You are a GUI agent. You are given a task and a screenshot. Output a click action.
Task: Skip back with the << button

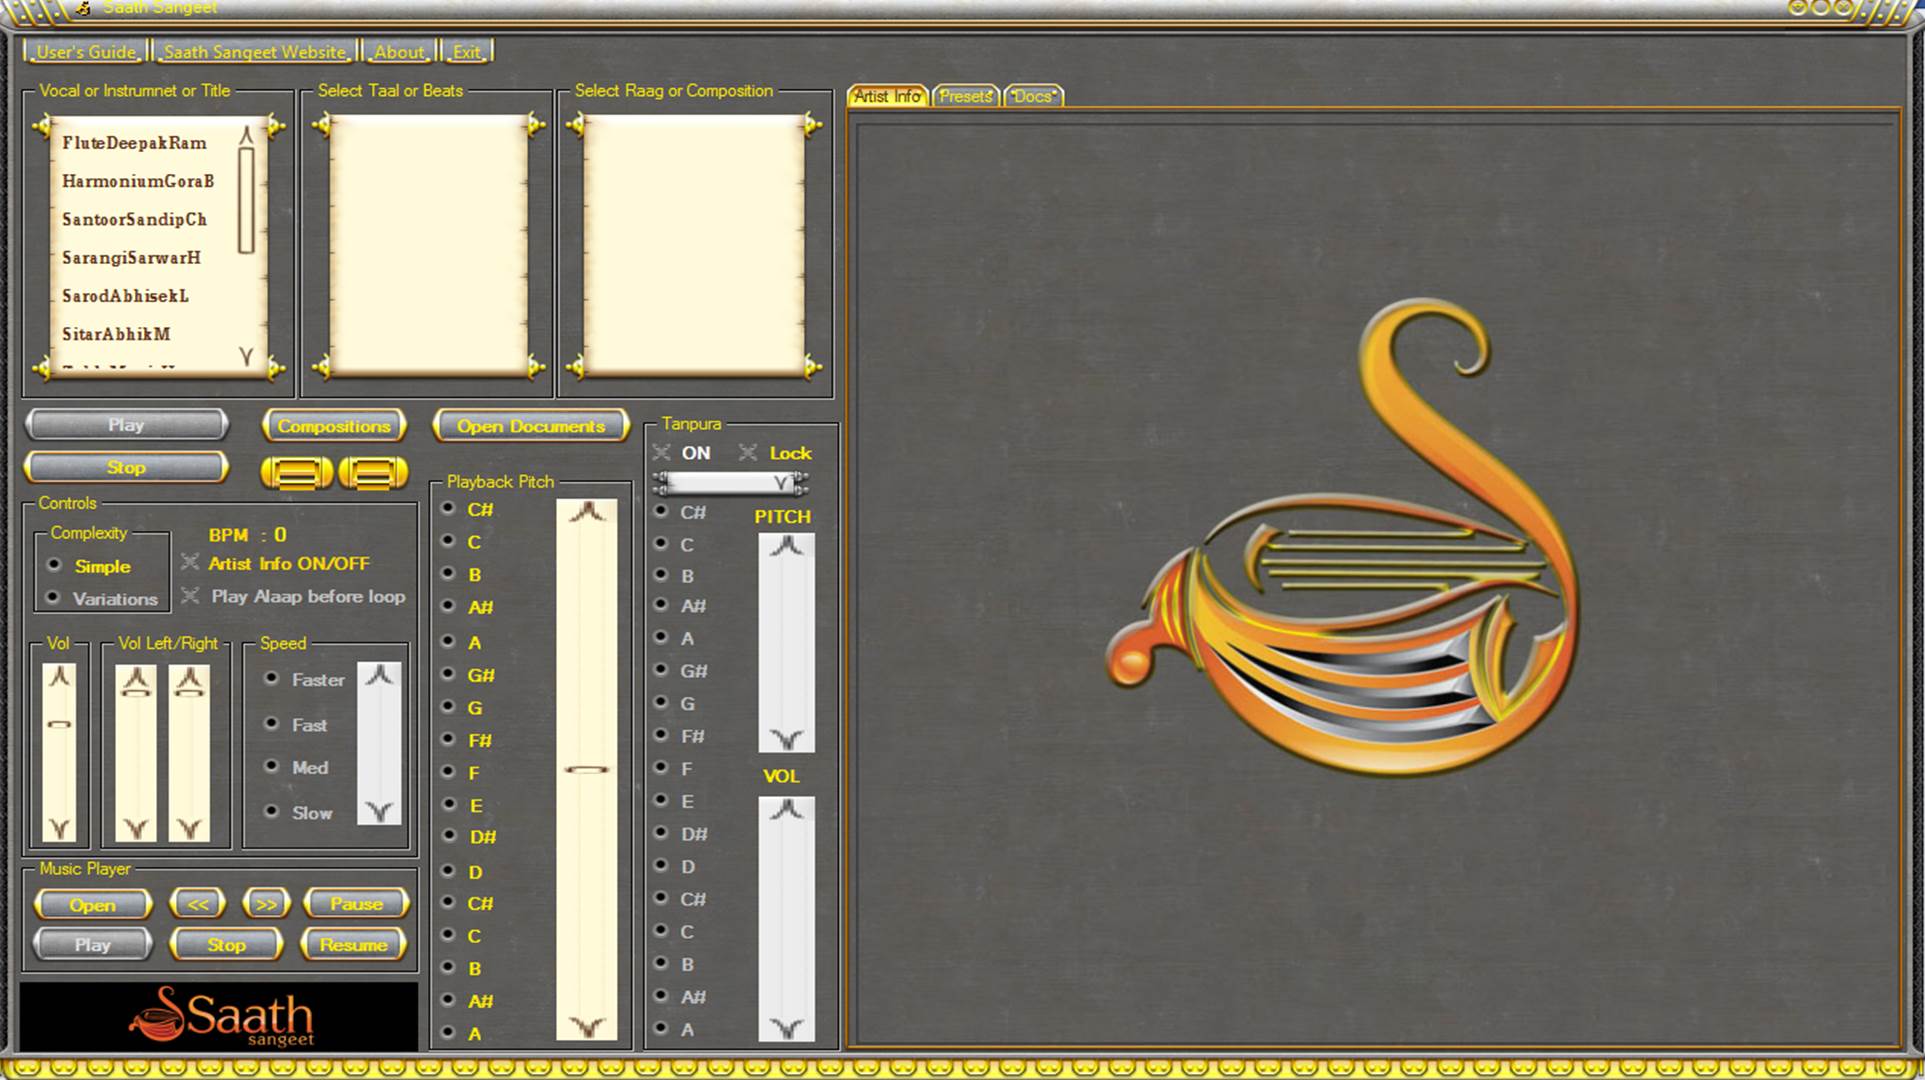point(198,904)
